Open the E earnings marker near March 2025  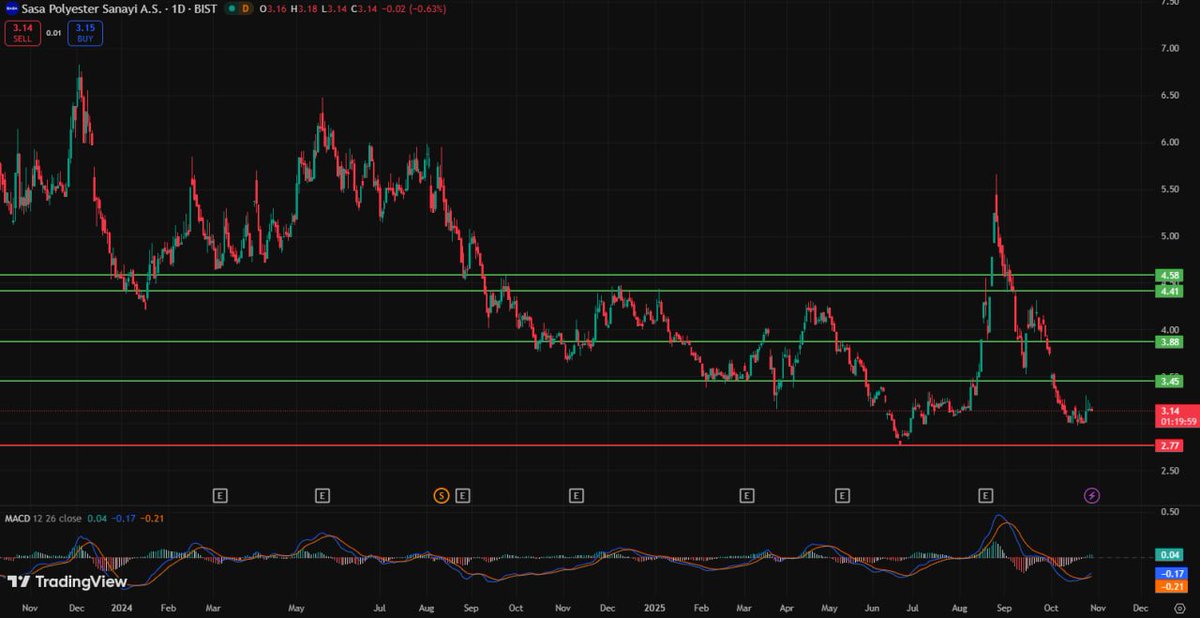(746, 495)
